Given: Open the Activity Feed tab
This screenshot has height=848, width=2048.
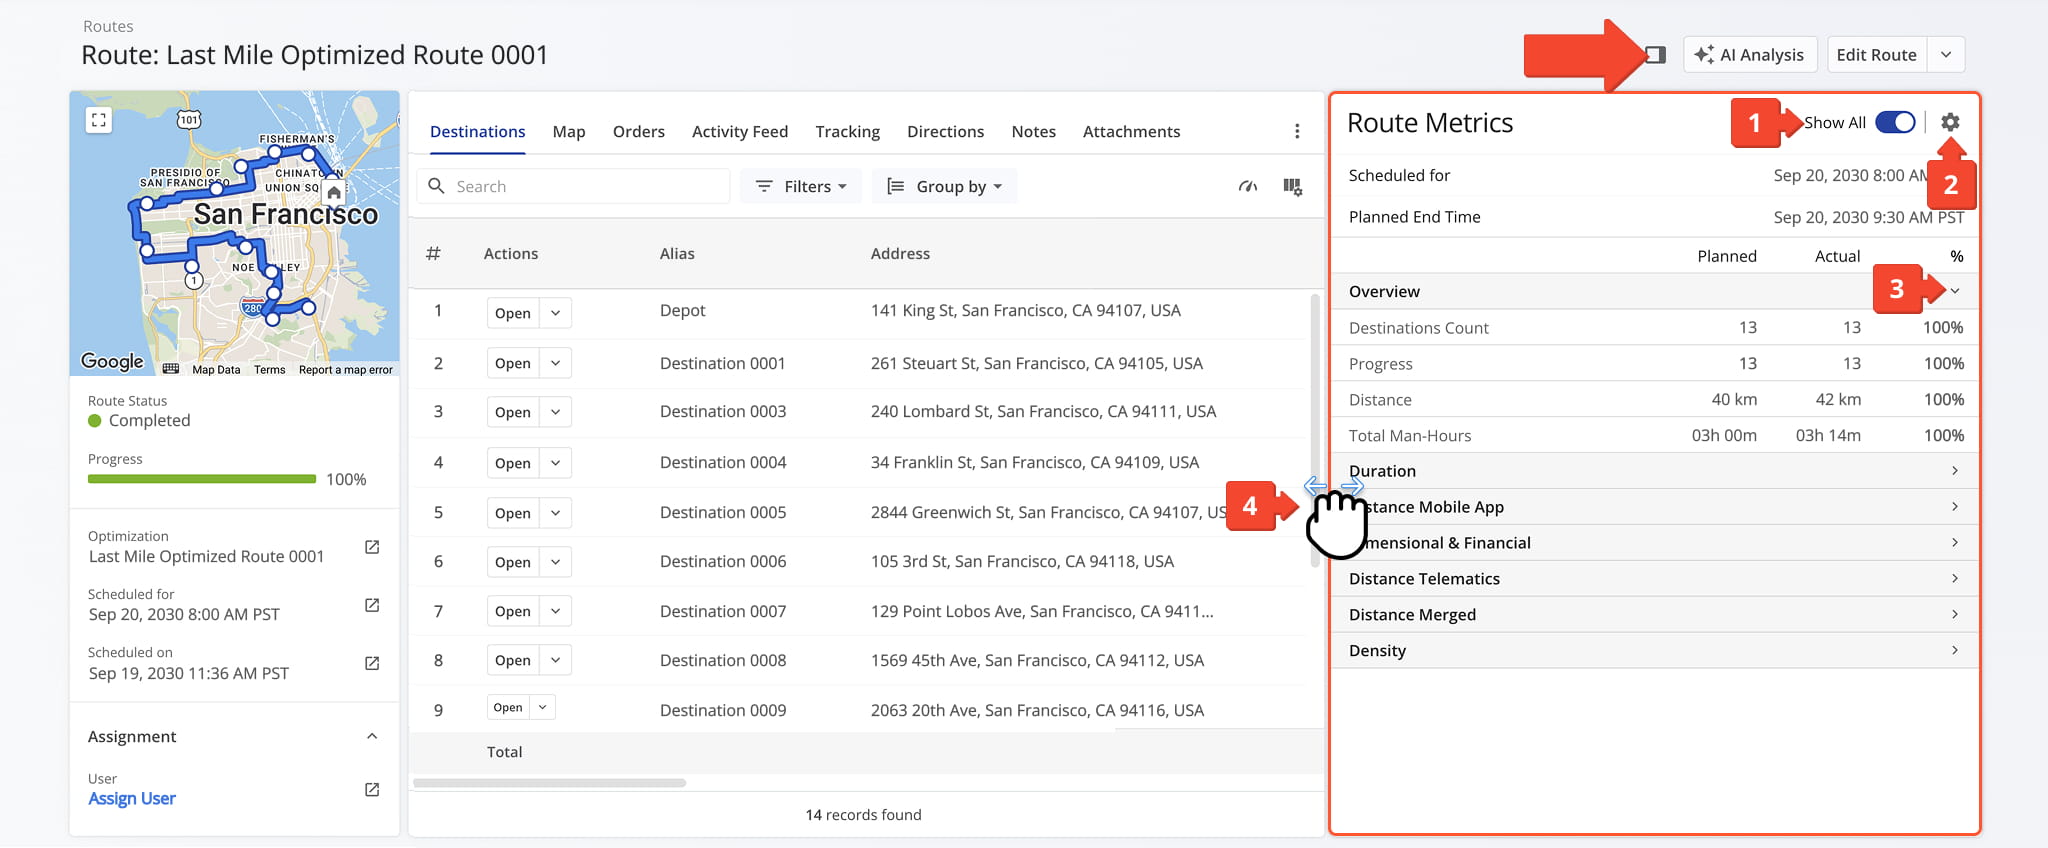Looking at the screenshot, I should point(740,131).
